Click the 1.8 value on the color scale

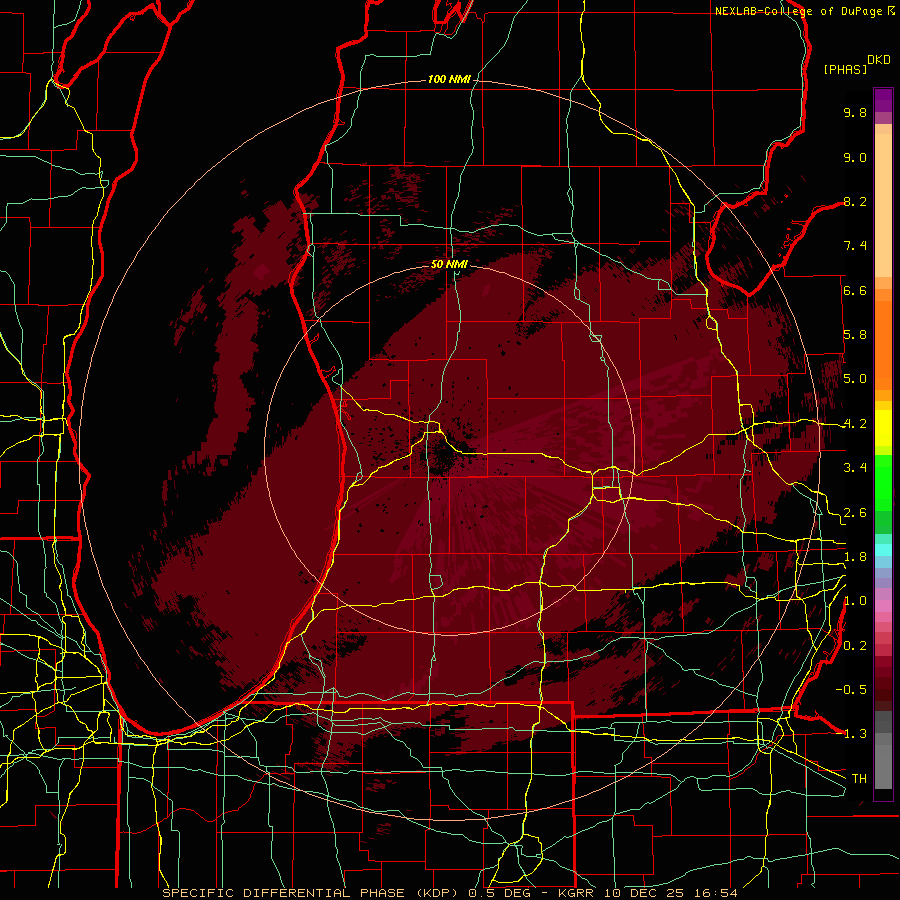pyautogui.click(x=855, y=557)
